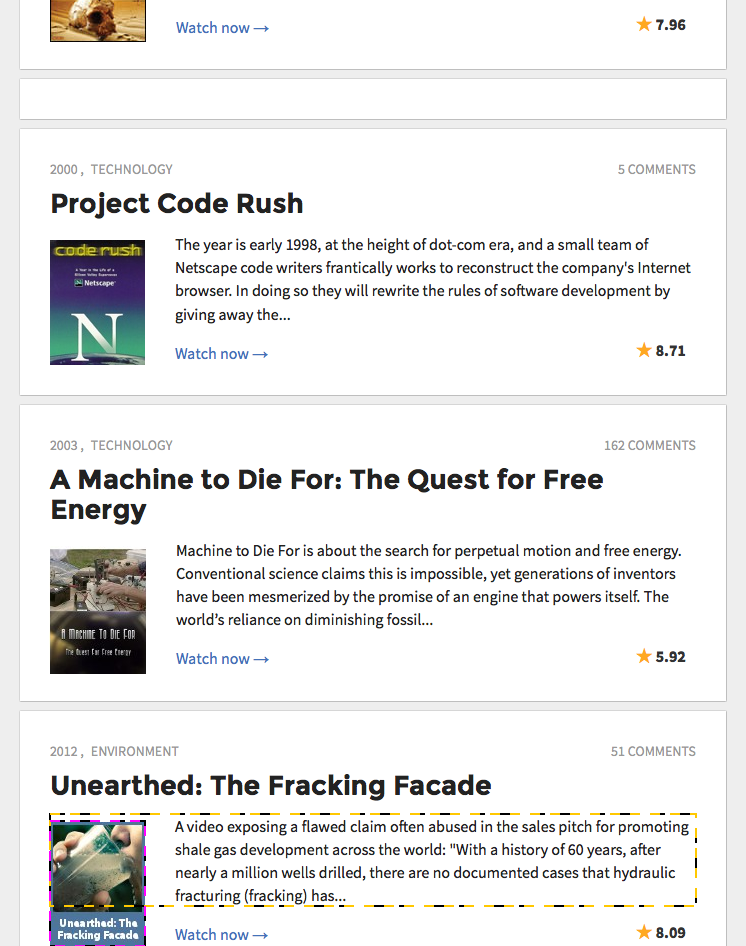Click Watch now under Machine to Die For

pos(222,659)
